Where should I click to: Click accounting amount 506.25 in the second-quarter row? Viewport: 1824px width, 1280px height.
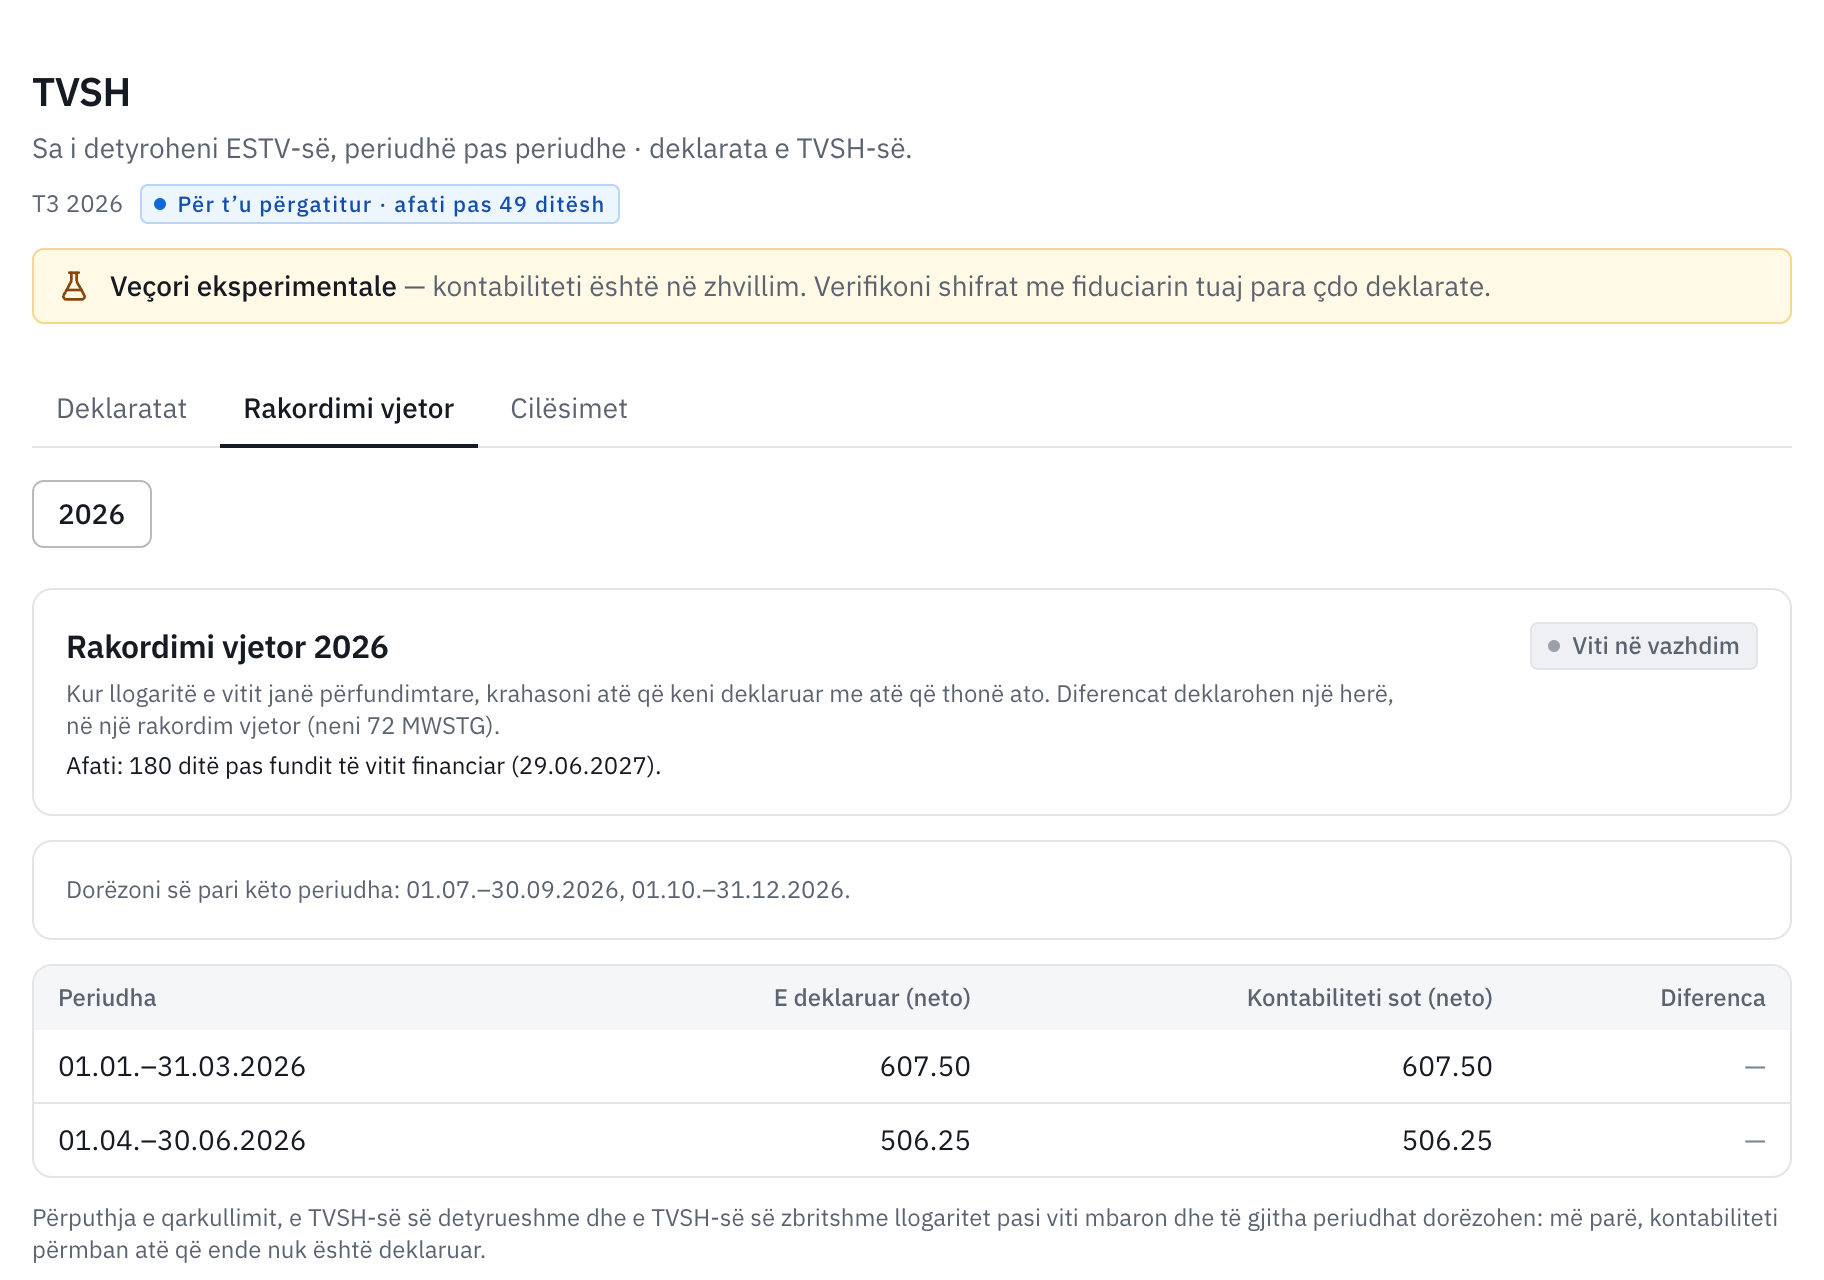coord(1447,1140)
